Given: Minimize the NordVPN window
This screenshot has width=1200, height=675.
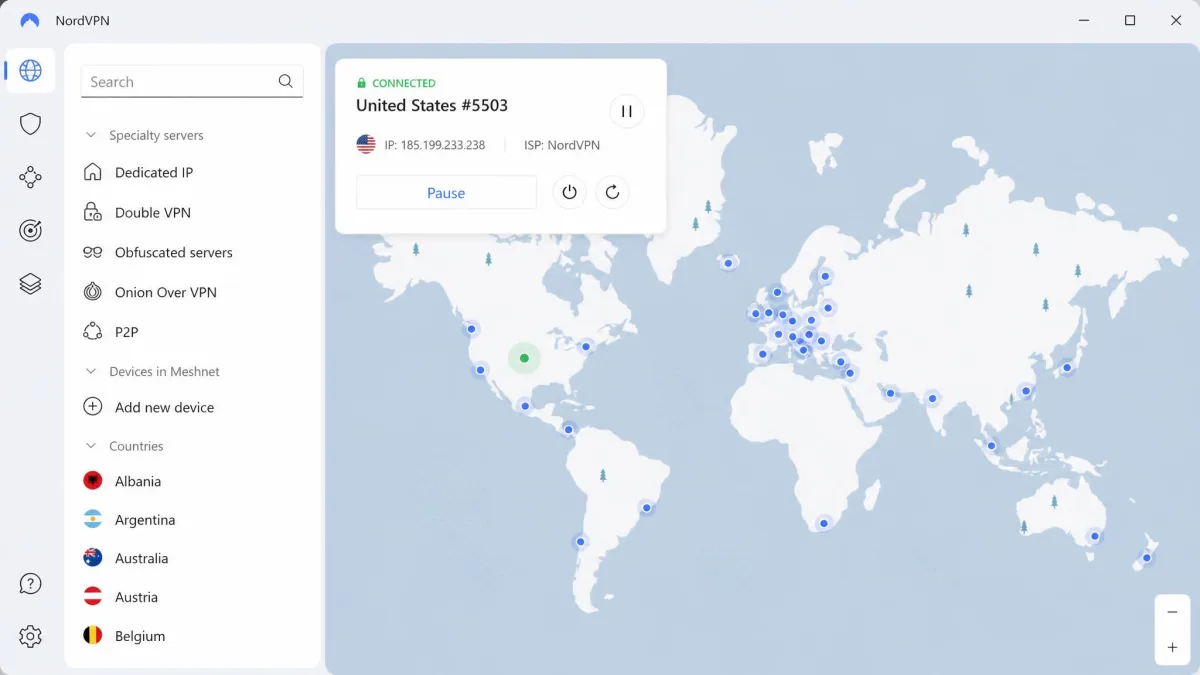Looking at the screenshot, I should coord(1083,20).
